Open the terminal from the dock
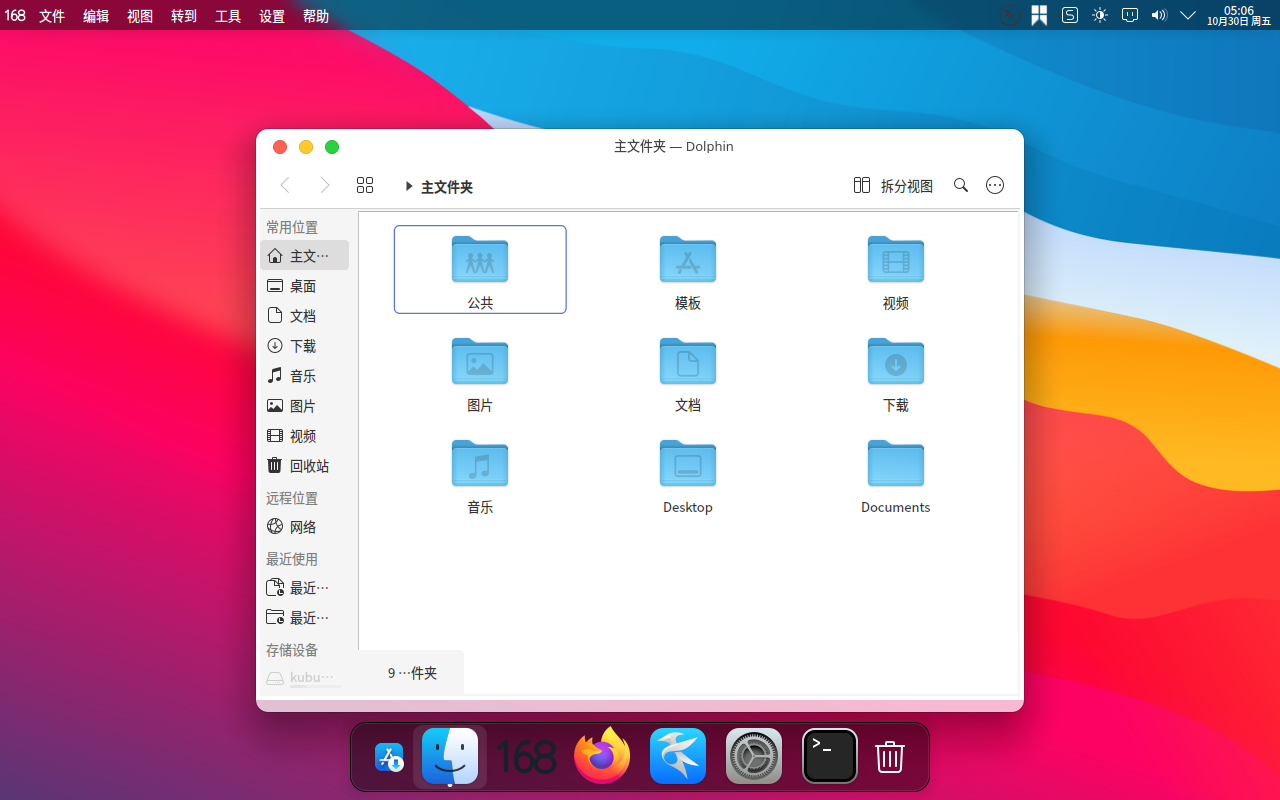This screenshot has height=800, width=1280. (830, 756)
